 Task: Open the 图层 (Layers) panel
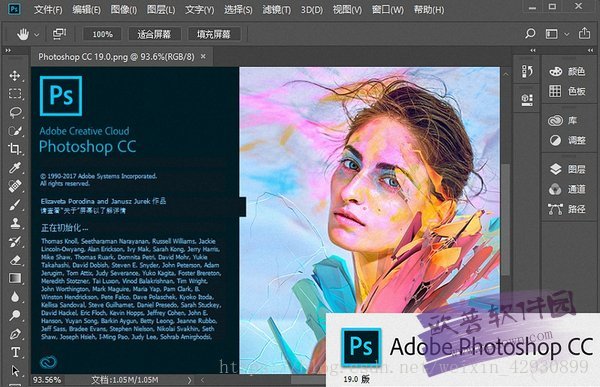[x=567, y=169]
